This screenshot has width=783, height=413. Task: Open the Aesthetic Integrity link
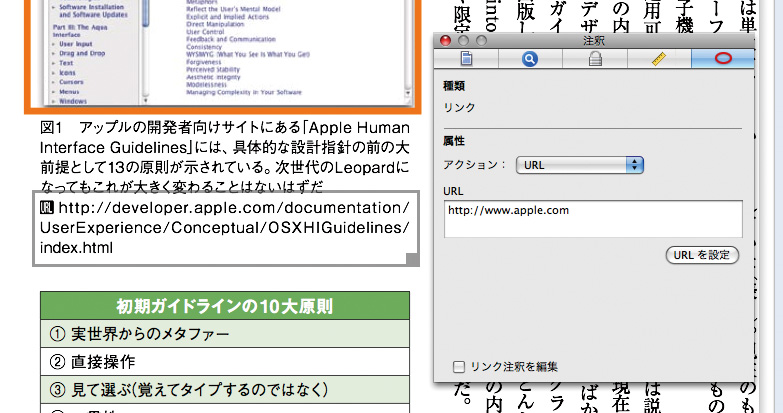click(x=213, y=77)
